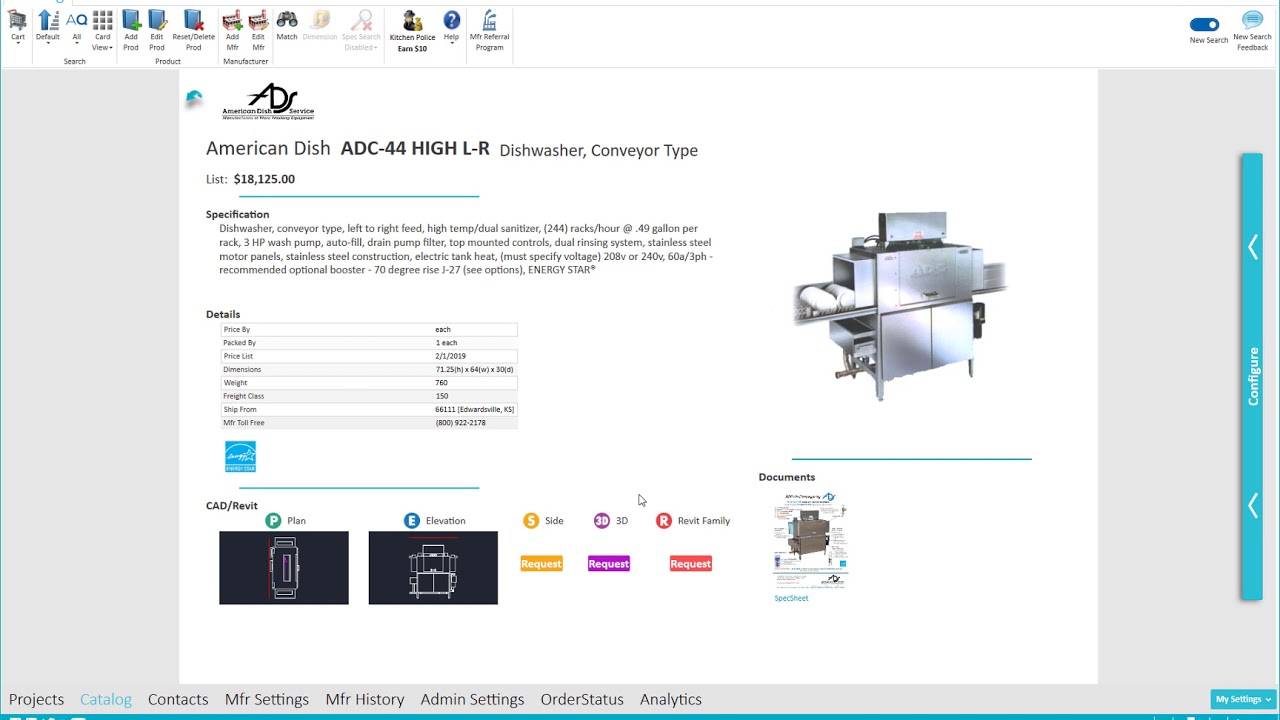The height and width of the screenshot is (720, 1280).
Task: Click the Energy Star logo
Action: coord(240,456)
